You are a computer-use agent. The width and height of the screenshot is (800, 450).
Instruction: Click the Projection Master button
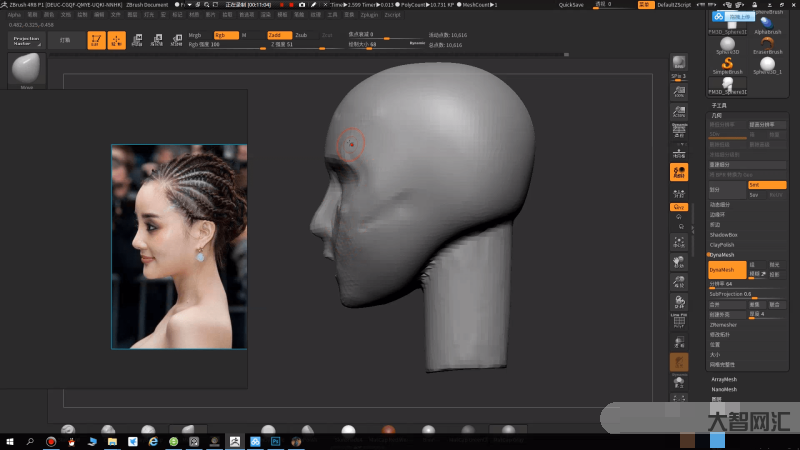click(x=28, y=41)
